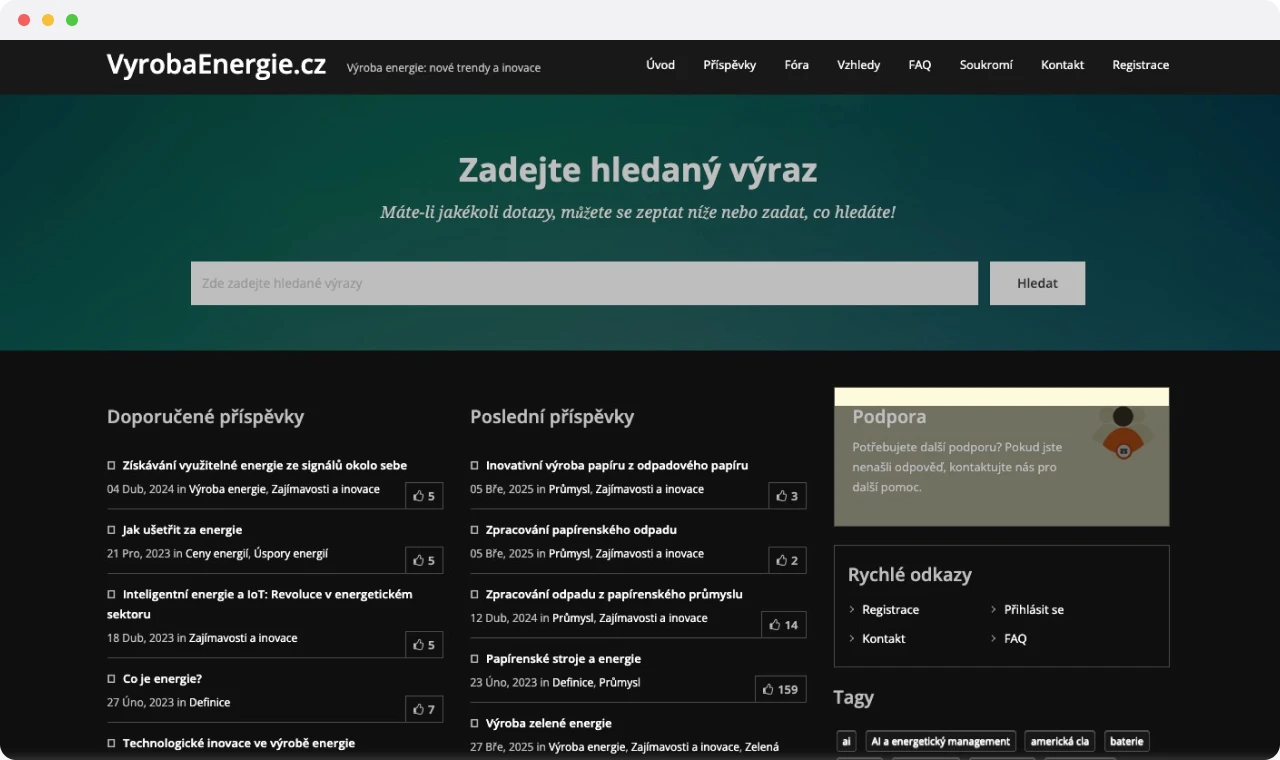The width and height of the screenshot is (1280, 760).
Task: Like the post 'Jak ušetřit za energie'
Action: click(424, 559)
